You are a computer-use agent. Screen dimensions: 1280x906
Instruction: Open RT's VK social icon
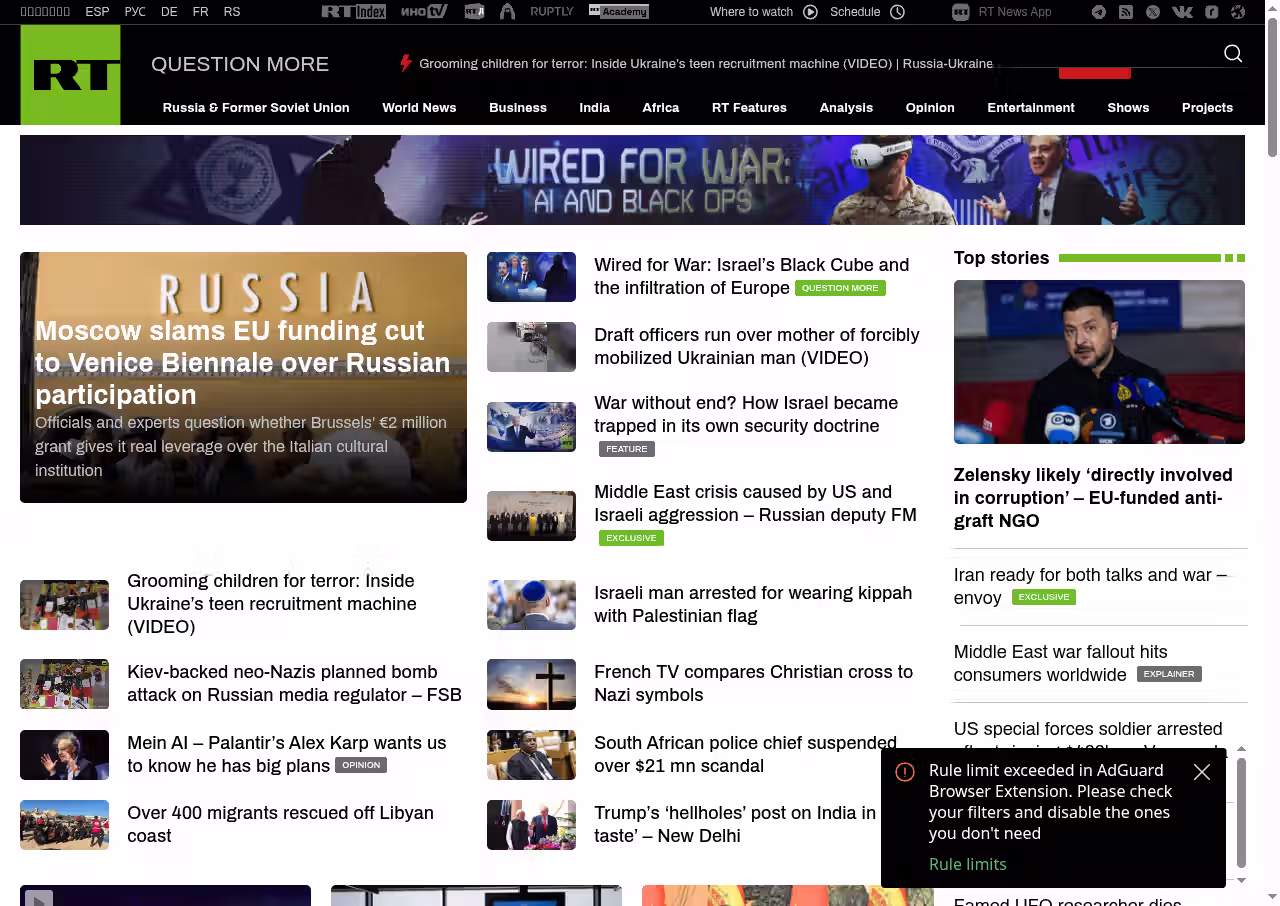(1182, 12)
